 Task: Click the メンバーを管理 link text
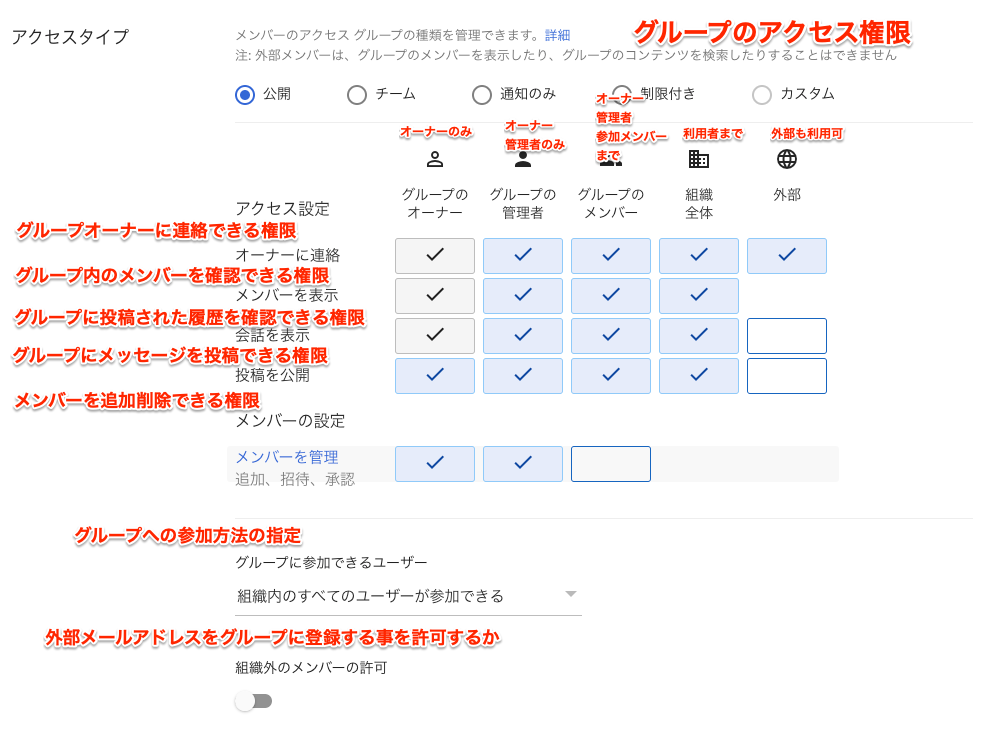pos(286,457)
